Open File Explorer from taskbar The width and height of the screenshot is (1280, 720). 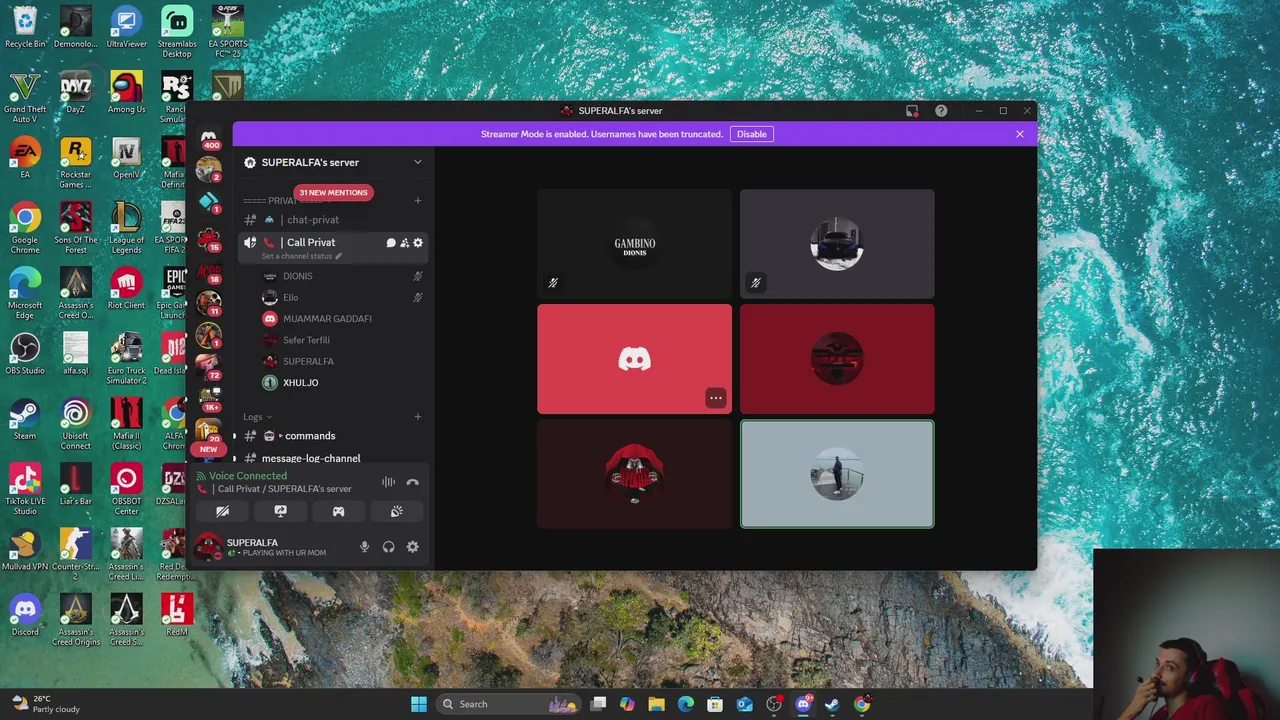656,704
